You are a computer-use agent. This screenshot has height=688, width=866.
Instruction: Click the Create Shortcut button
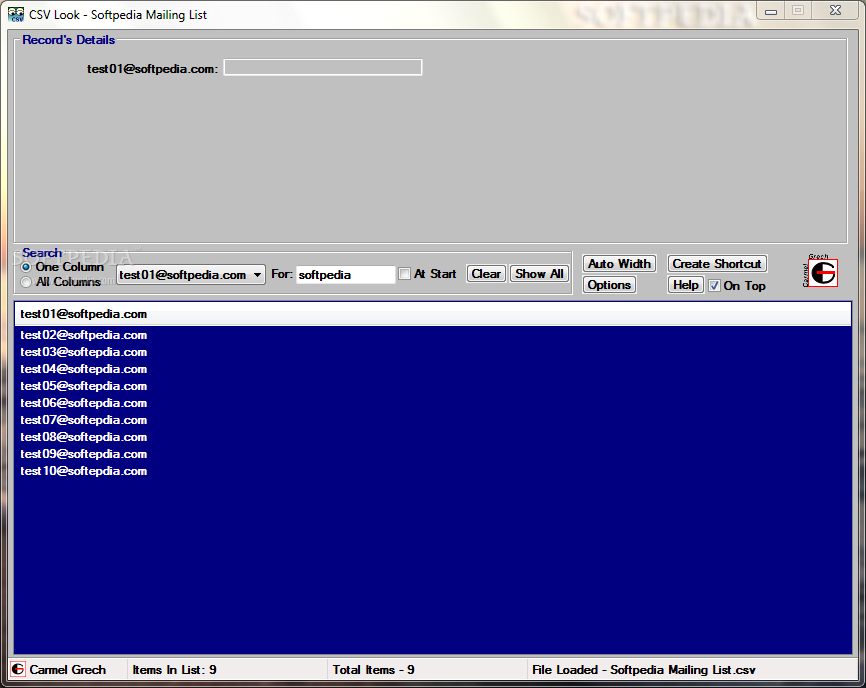point(717,263)
